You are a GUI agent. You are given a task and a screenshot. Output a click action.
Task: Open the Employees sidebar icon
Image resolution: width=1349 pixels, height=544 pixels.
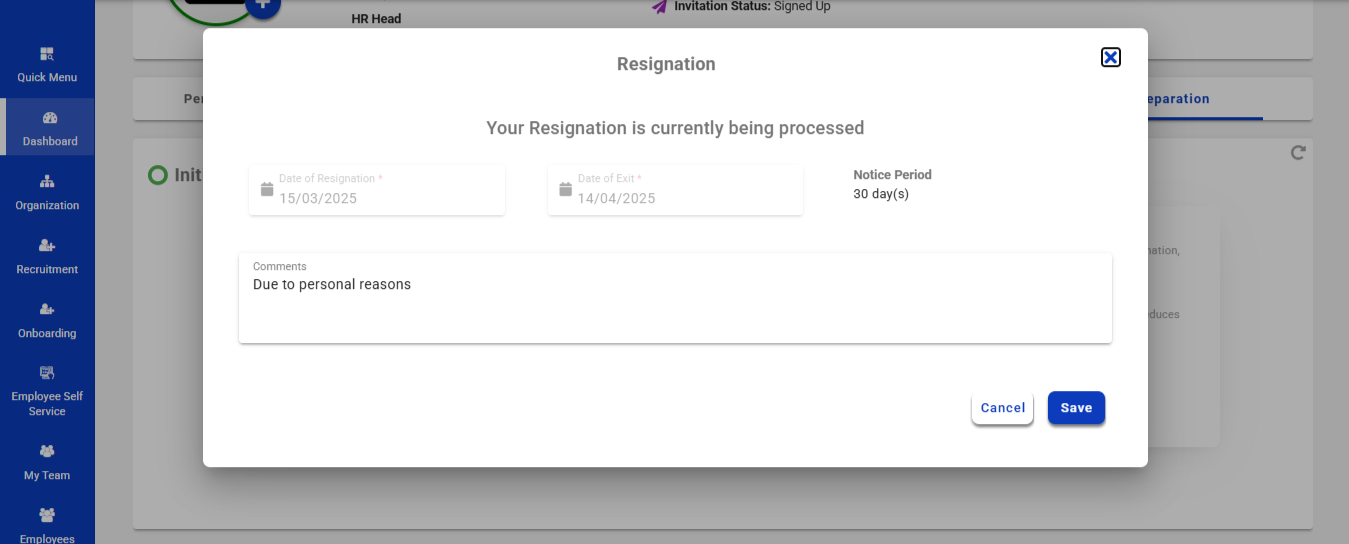pyautogui.click(x=47, y=516)
